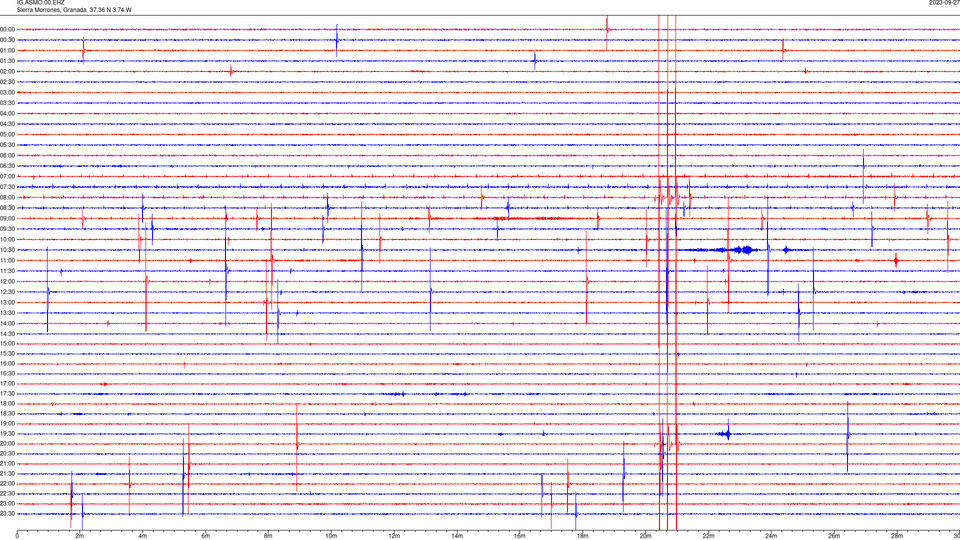The height and width of the screenshot is (540, 960).
Task: Click the 18m axis tick label
Action: [x=582, y=536]
